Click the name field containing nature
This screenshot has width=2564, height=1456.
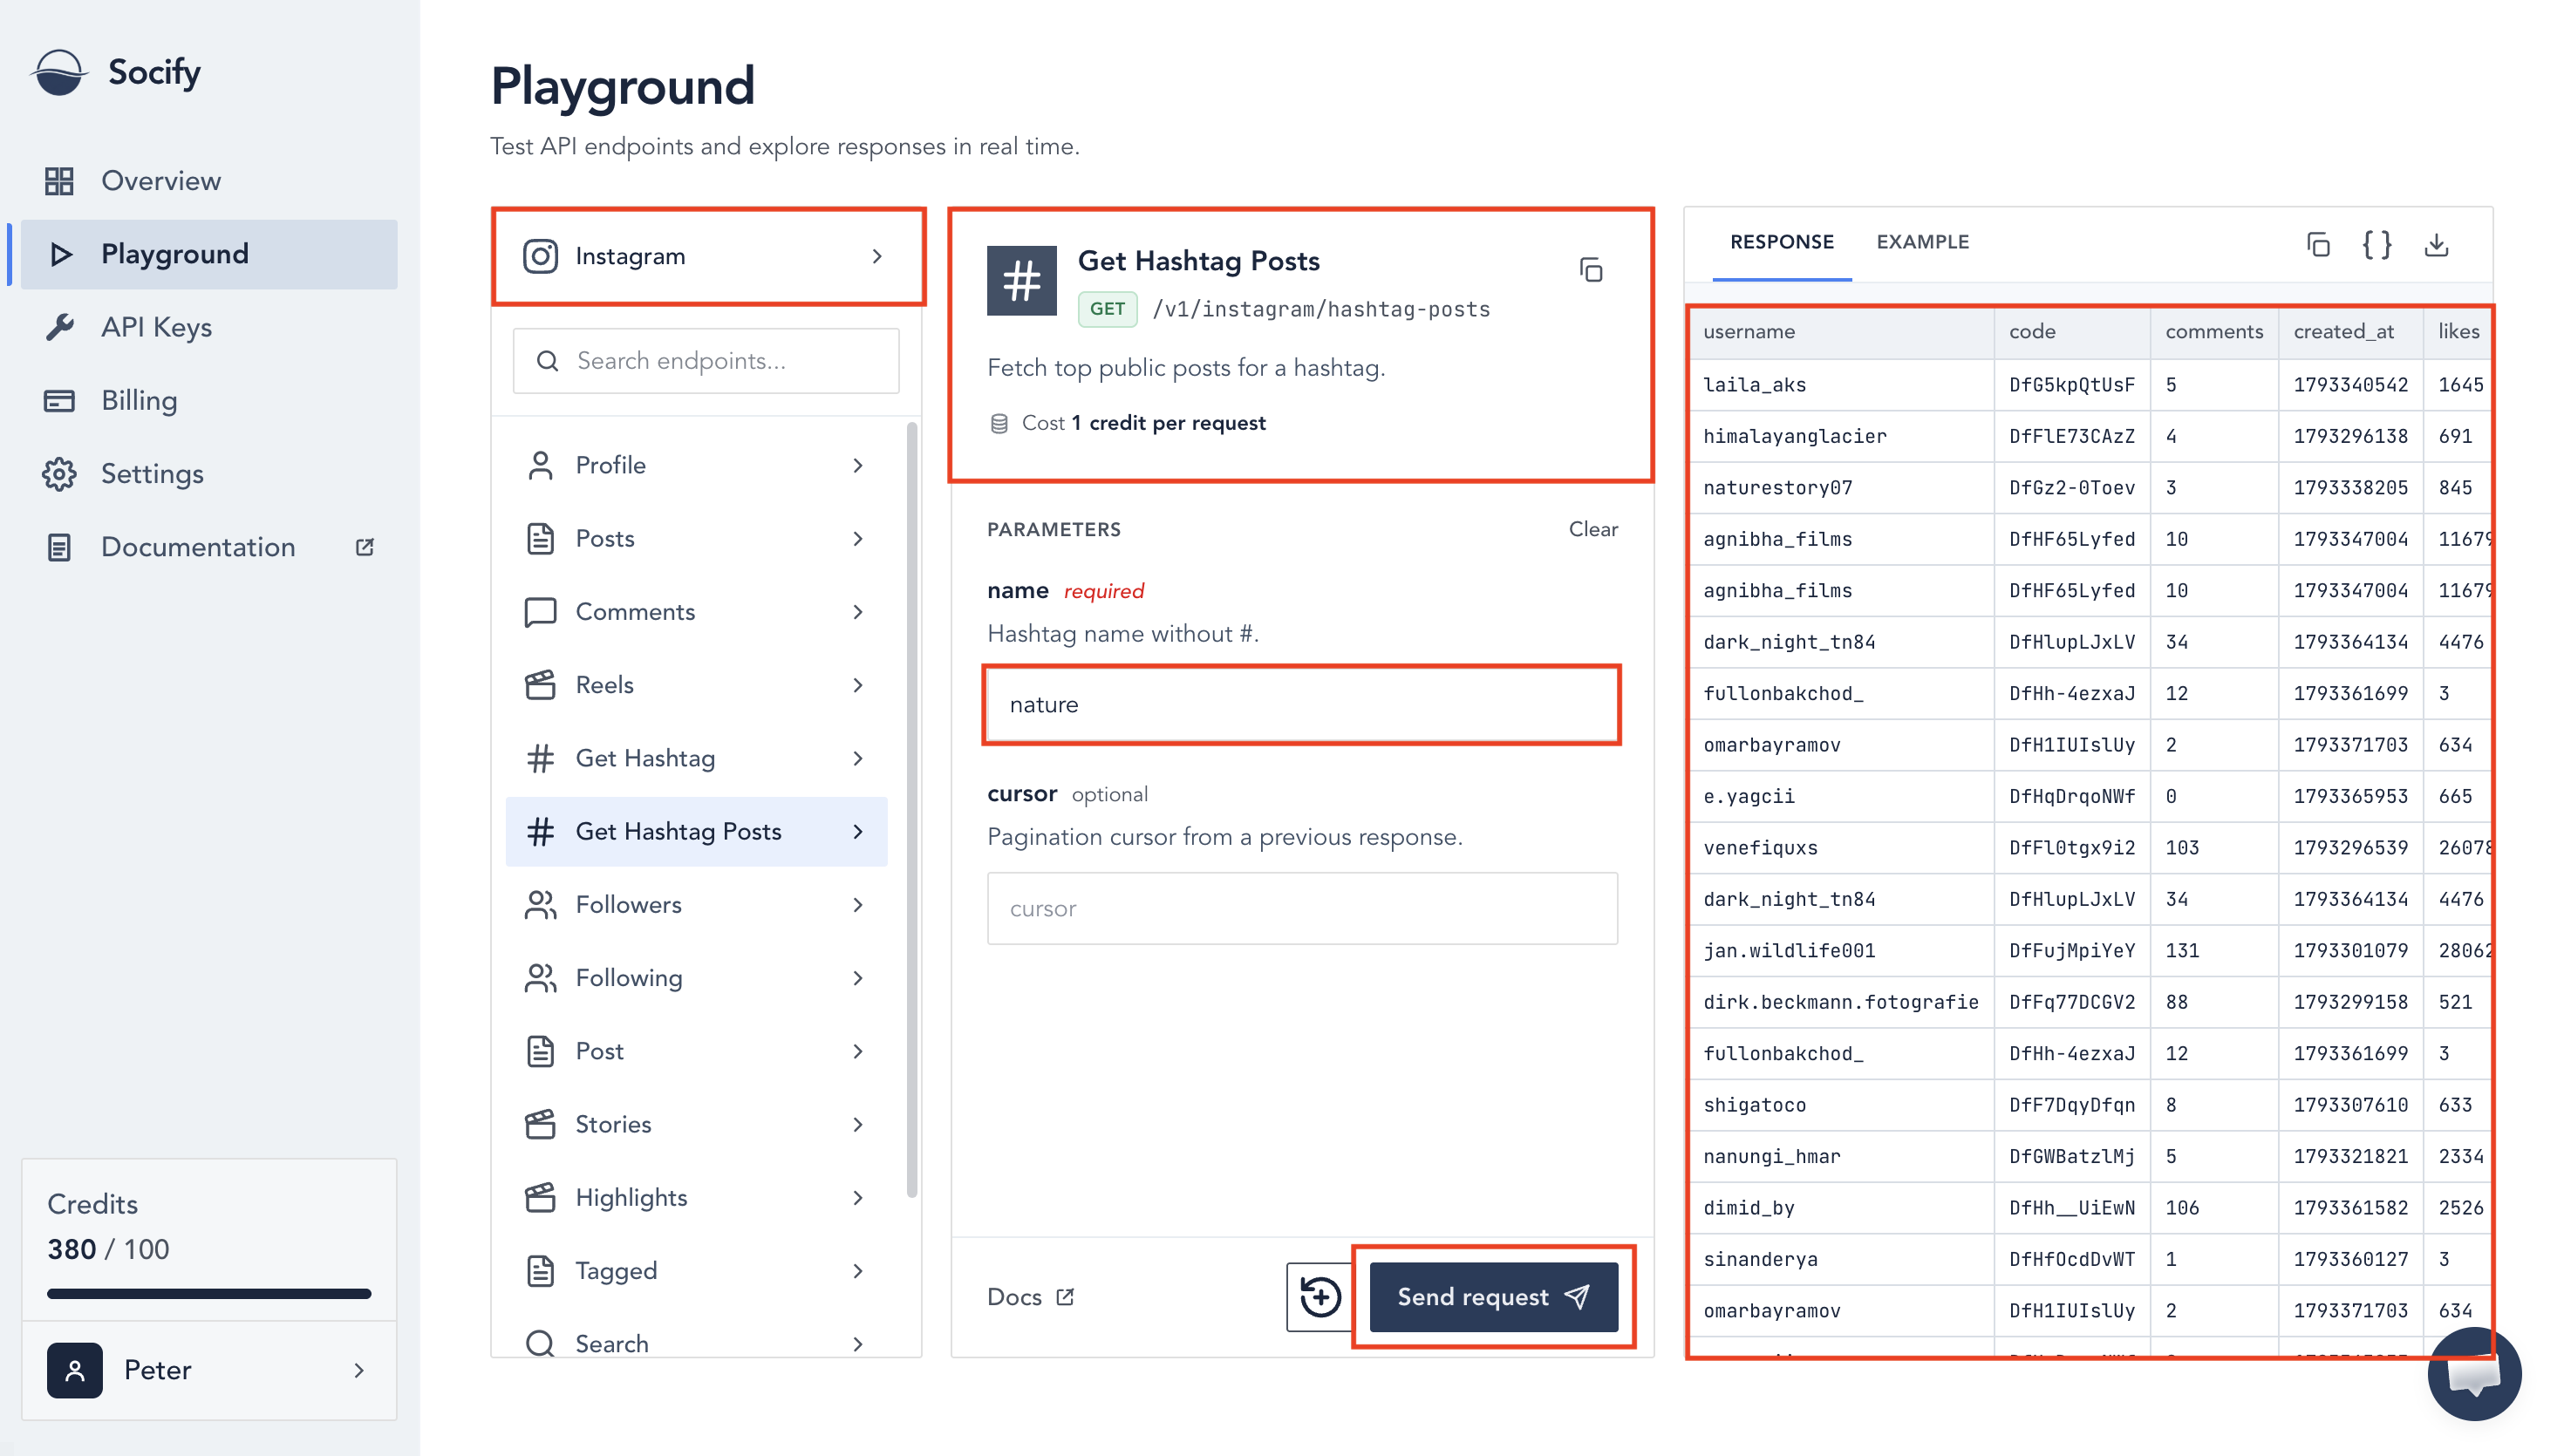tap(1302, 705)
